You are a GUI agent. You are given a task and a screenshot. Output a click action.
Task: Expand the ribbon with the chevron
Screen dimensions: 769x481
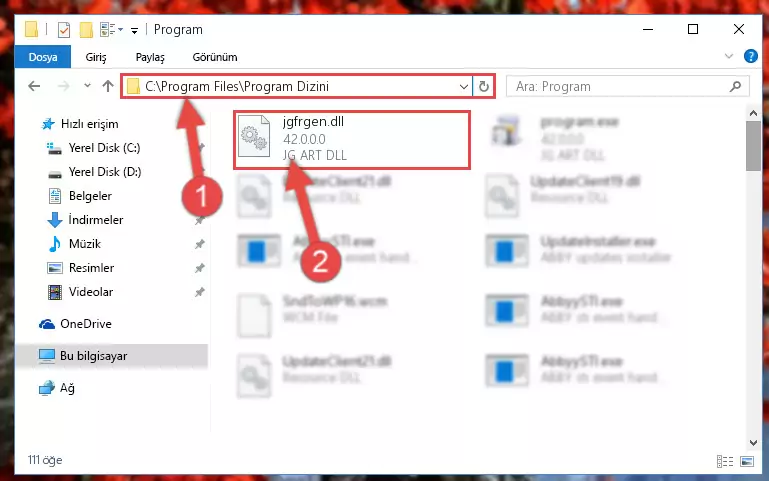coord(729,56)
